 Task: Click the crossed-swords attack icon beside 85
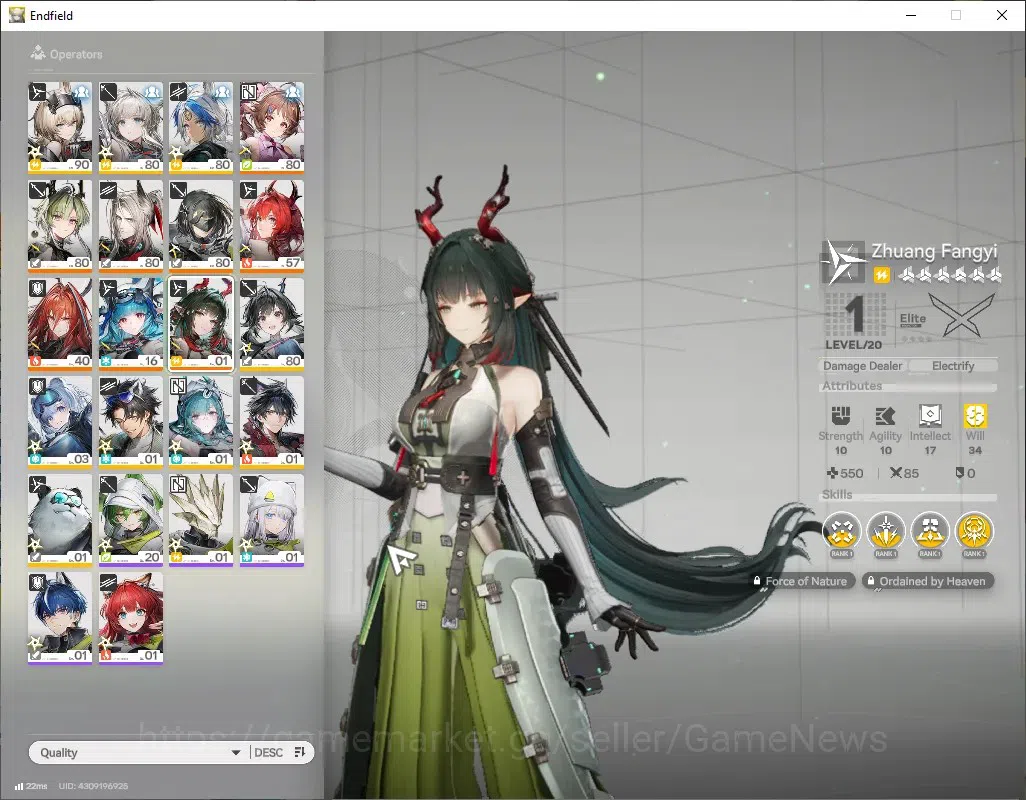tap(896, 473)
